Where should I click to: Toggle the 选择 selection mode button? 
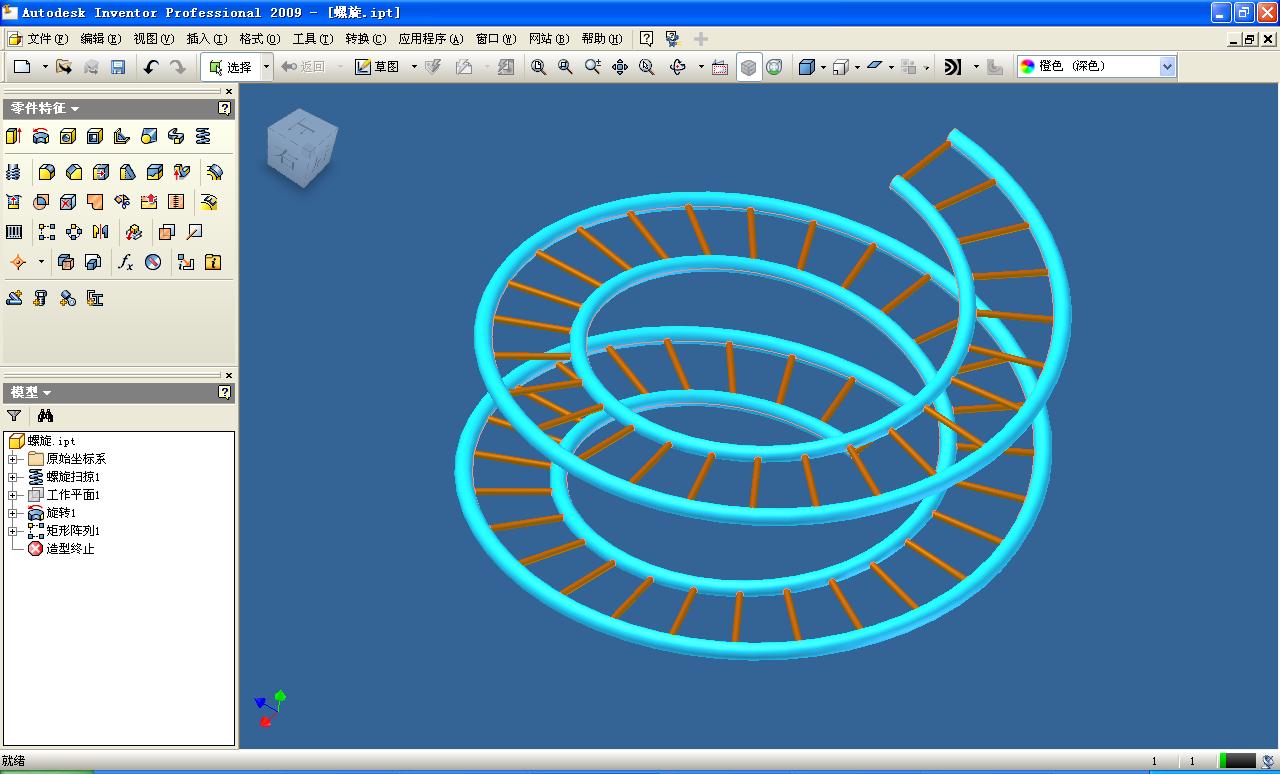(x=230, y=67)
